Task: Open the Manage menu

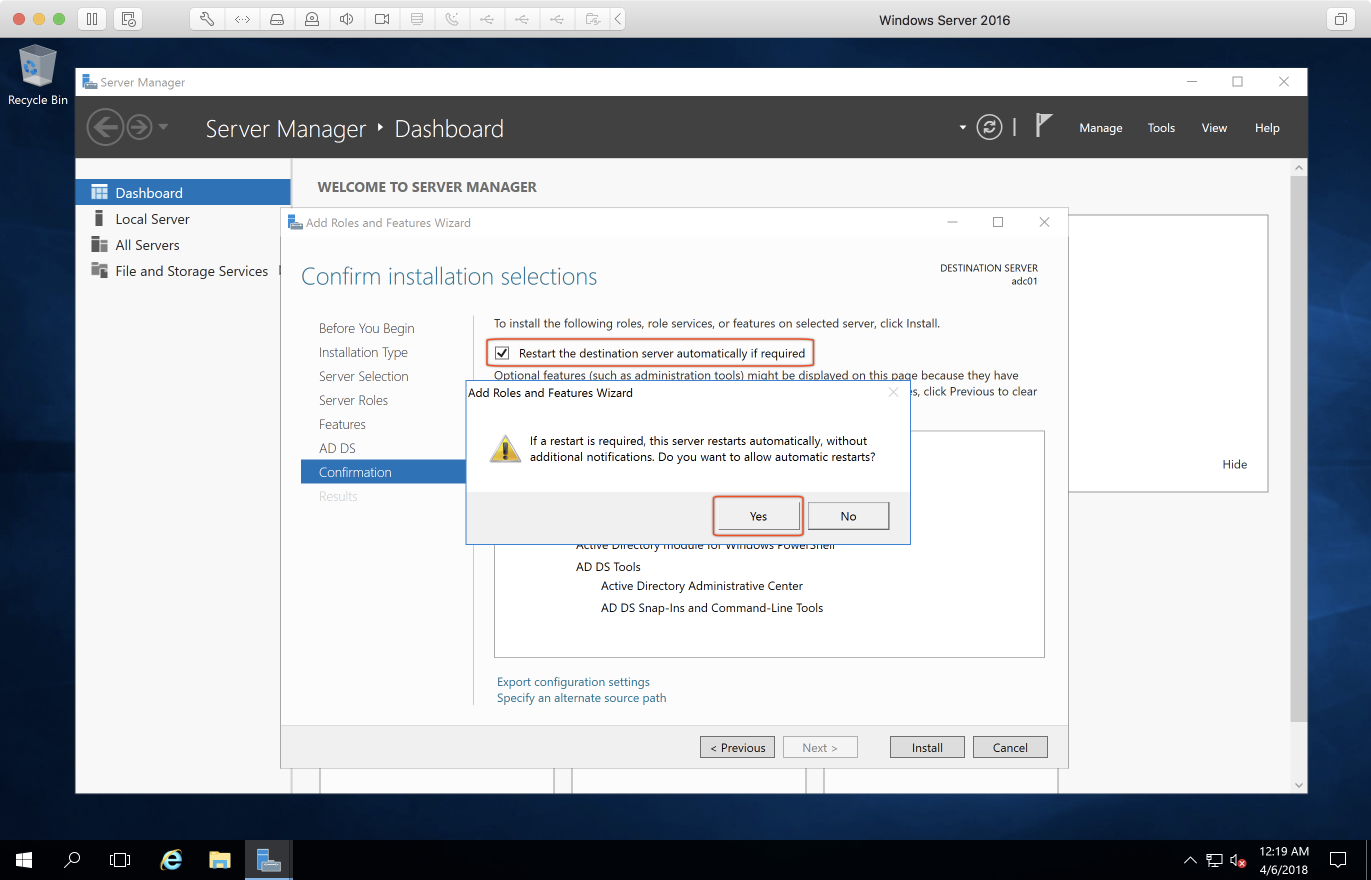Action: point(1100,128)
